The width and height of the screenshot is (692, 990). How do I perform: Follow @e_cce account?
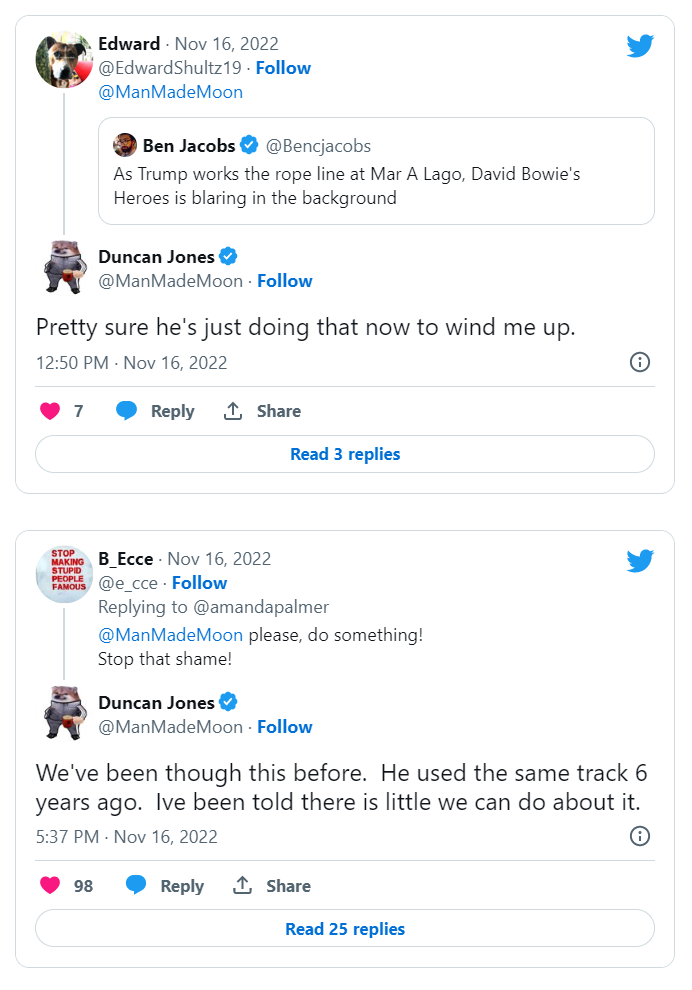pyautogui.click(x=199, y=583)
